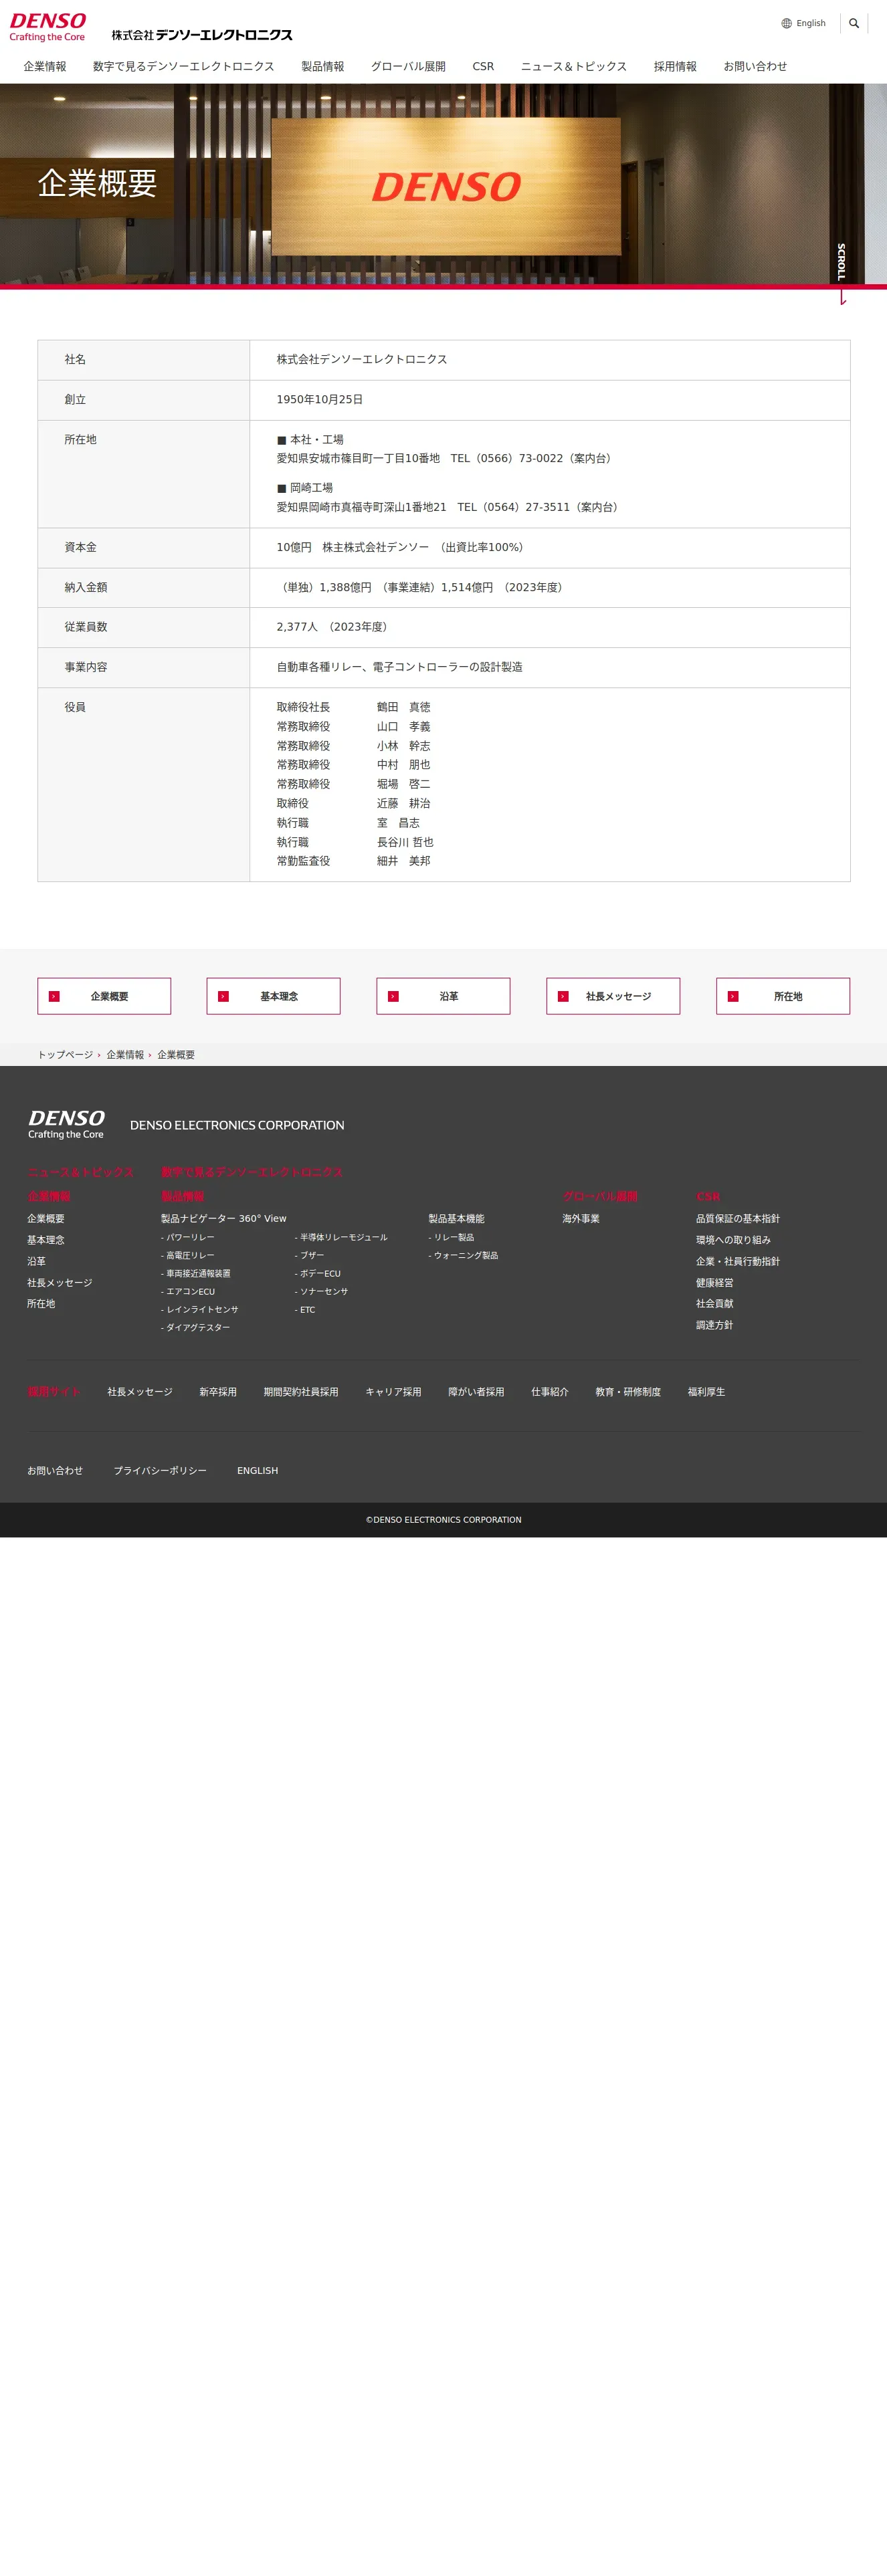Image resolution: width=887 pixels, height=2576 pixels.
Task: Click arrow icon on 沿革 button
Action: click(x=393, y=996)
